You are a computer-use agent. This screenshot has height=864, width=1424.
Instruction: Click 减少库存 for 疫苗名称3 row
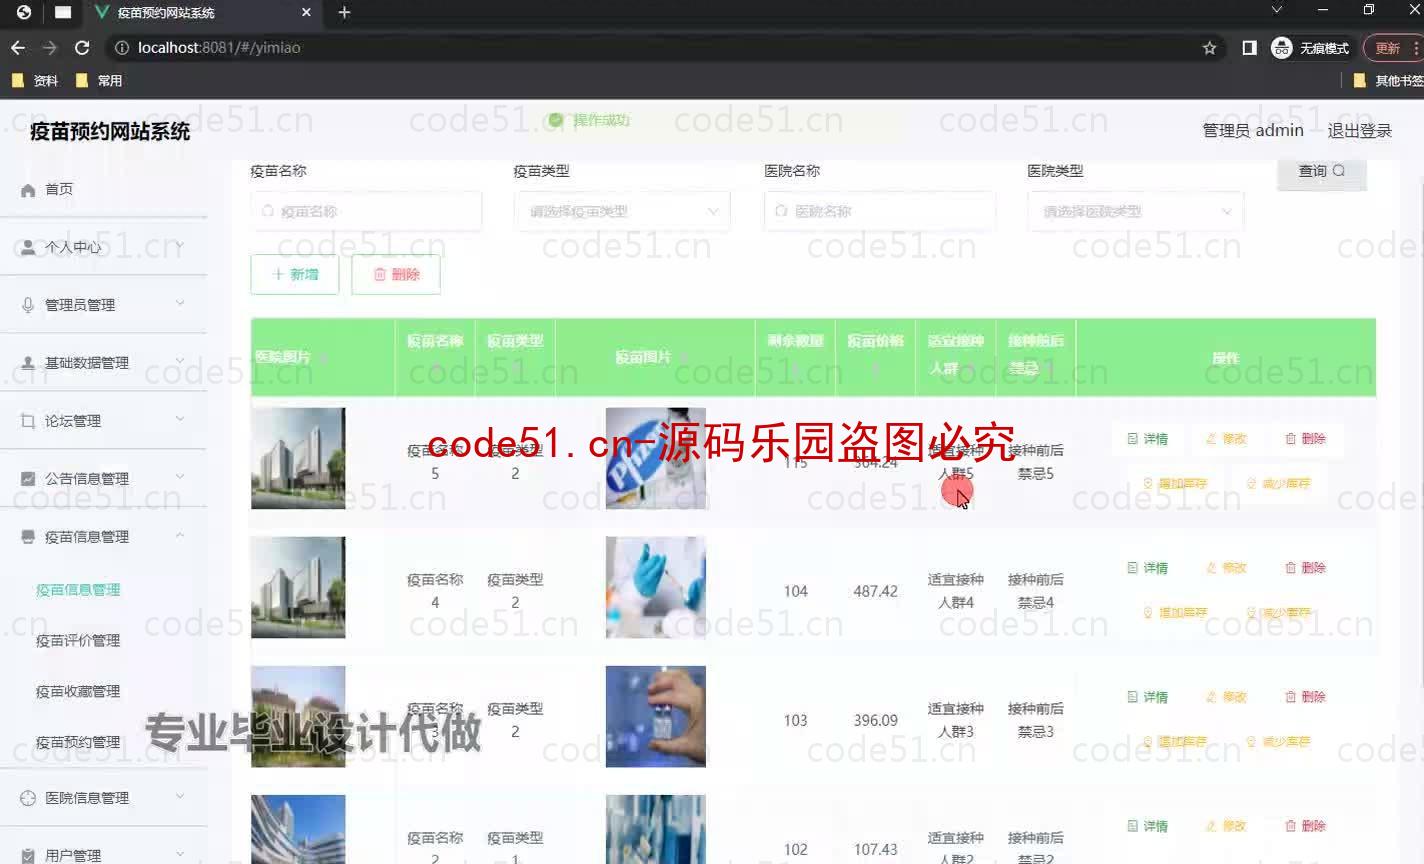point(1278,742)
